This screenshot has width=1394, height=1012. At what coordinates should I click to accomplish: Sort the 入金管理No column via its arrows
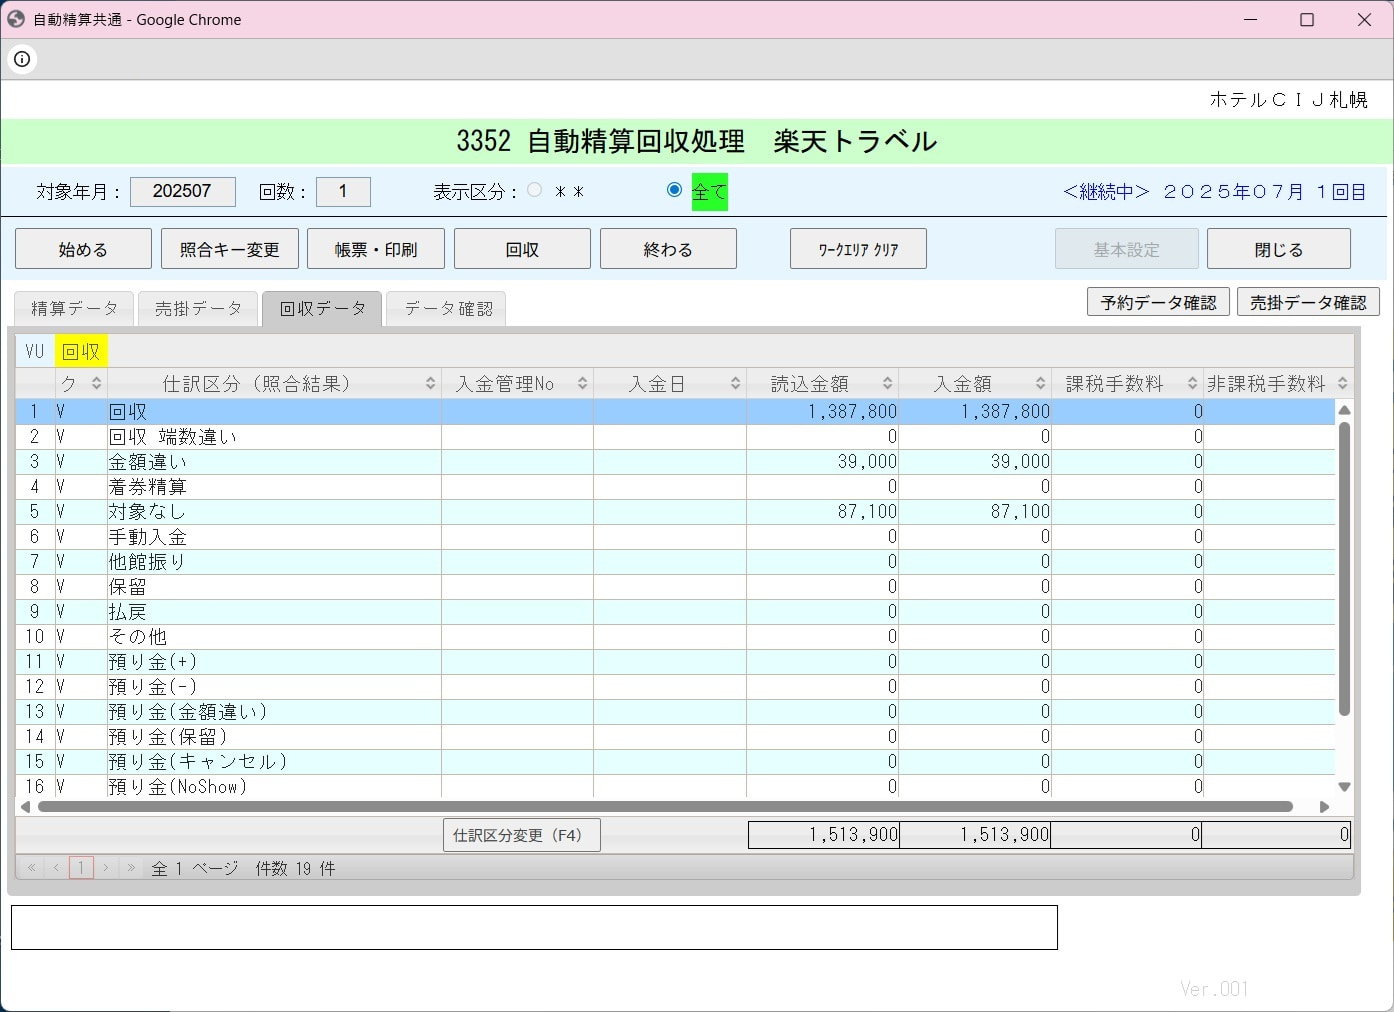pyautogui.click(x=582, y=383)
